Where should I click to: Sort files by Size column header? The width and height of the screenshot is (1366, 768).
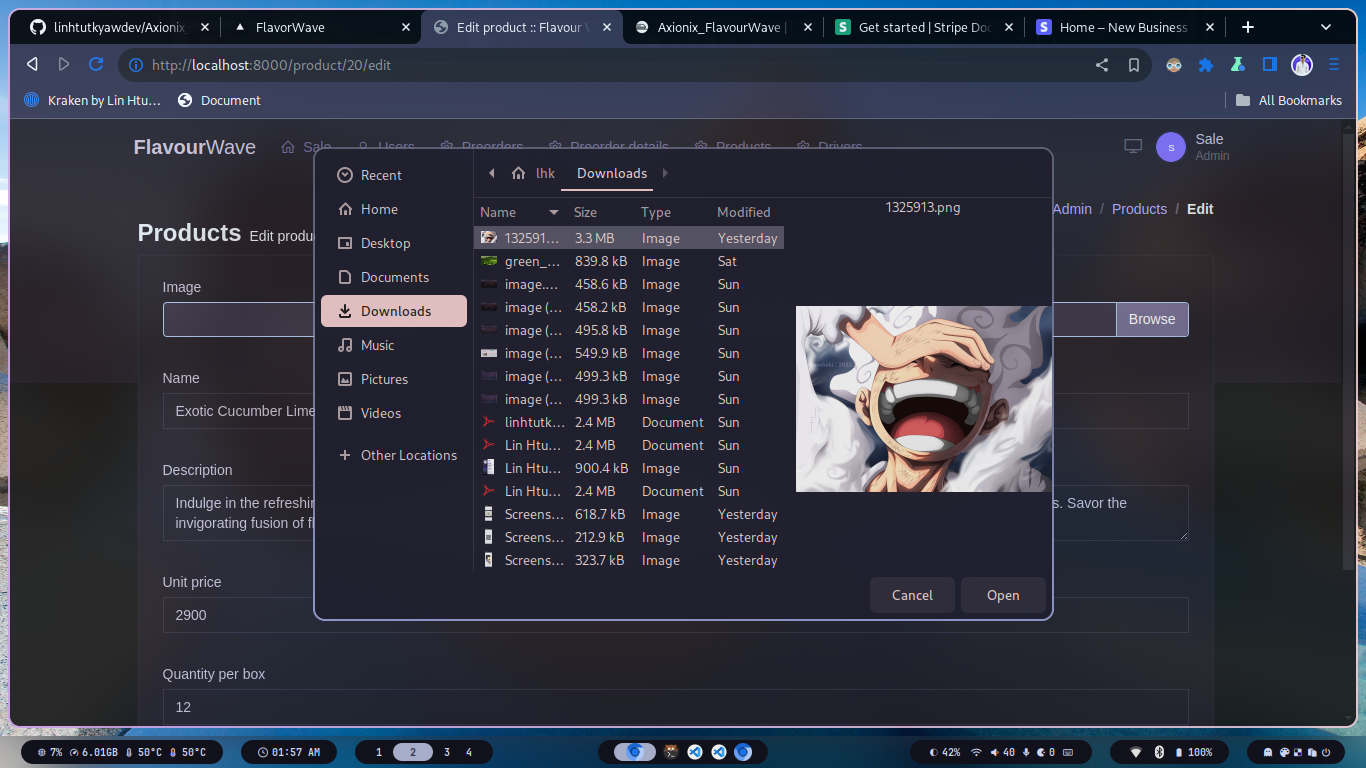pyautogui.click(x=601, y=212)
